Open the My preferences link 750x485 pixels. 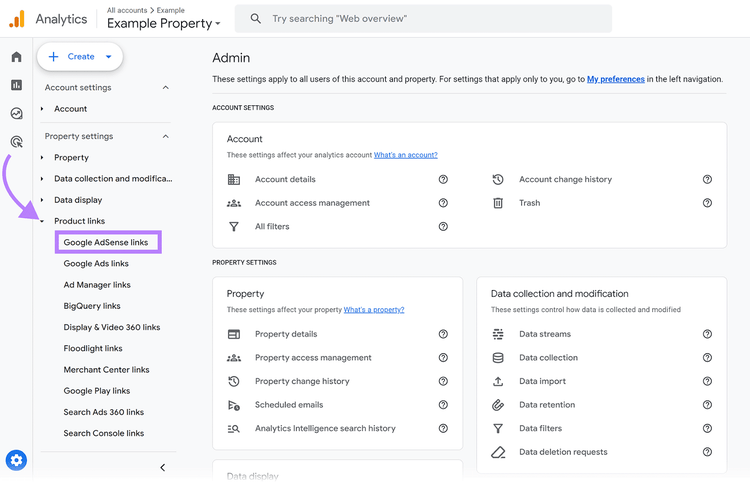[616, 79]
